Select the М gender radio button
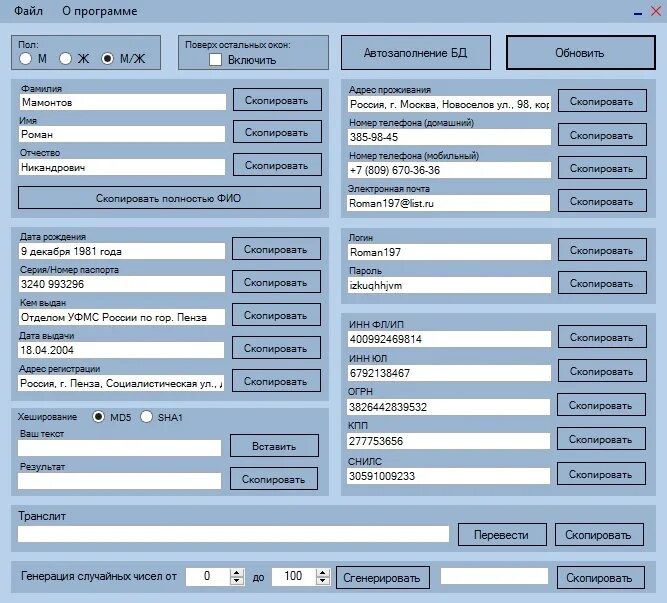Screen dimensions: 667x603 [x=26, y=58]
